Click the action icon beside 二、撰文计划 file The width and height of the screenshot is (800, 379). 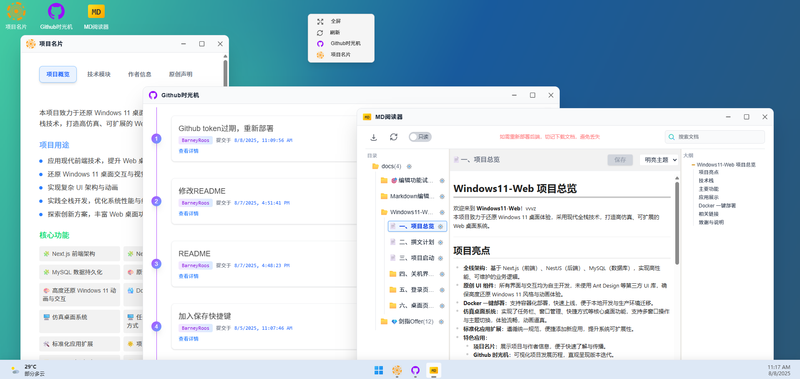click(x=440, y=242)
